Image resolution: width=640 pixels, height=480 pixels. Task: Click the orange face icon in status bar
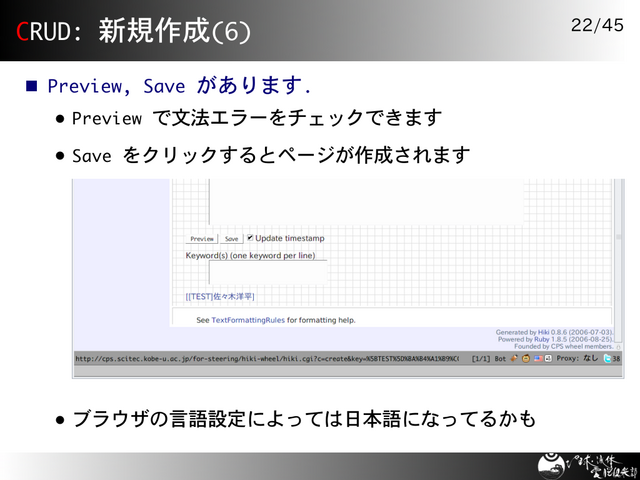pos(526,358)
